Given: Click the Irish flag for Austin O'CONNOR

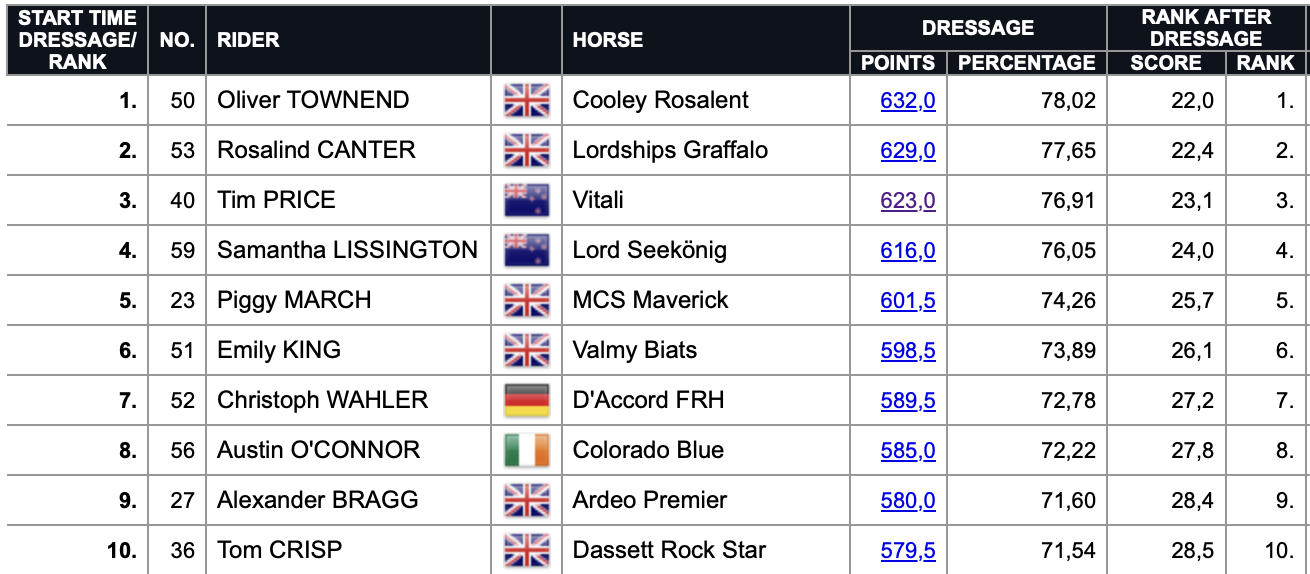Looking at the screenshot, I should coord(527,450).
